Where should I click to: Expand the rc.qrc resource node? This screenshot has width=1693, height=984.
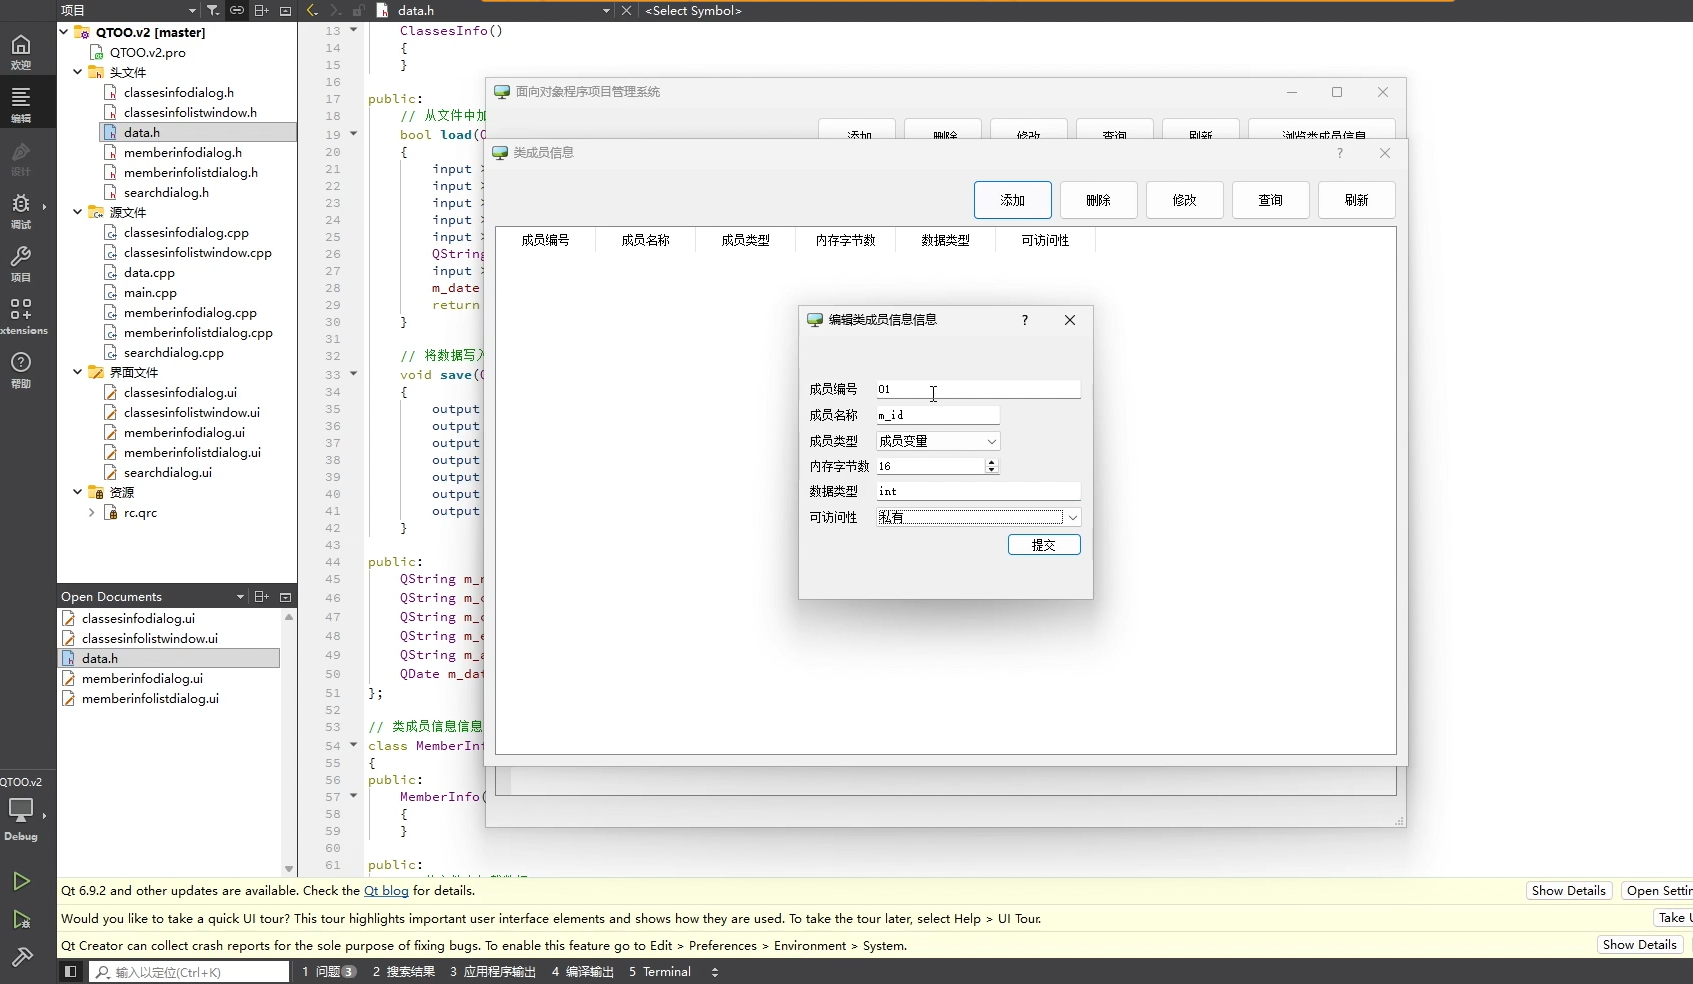pyautogui.click(x=92, y=512)
